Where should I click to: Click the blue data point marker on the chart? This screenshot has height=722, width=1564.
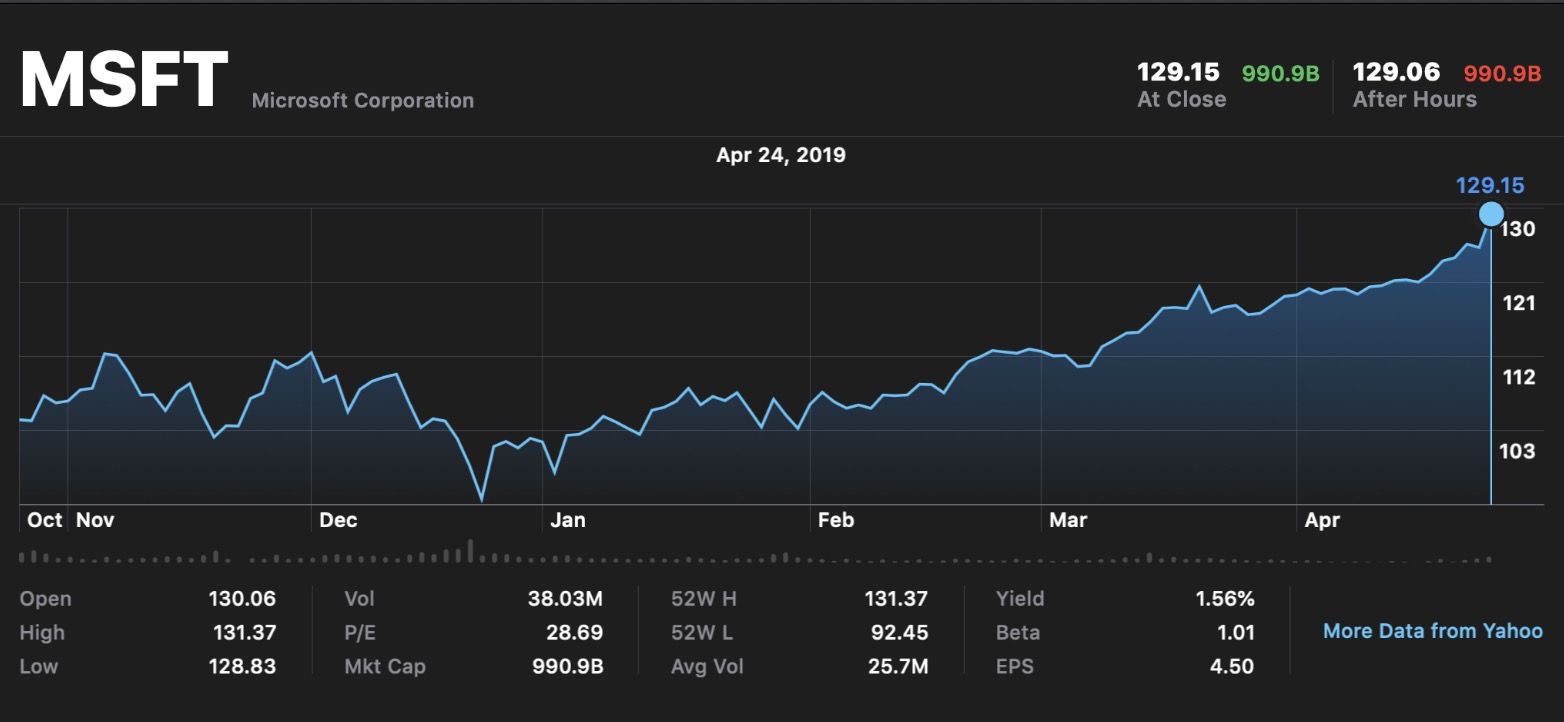(x=1490, y=214)
